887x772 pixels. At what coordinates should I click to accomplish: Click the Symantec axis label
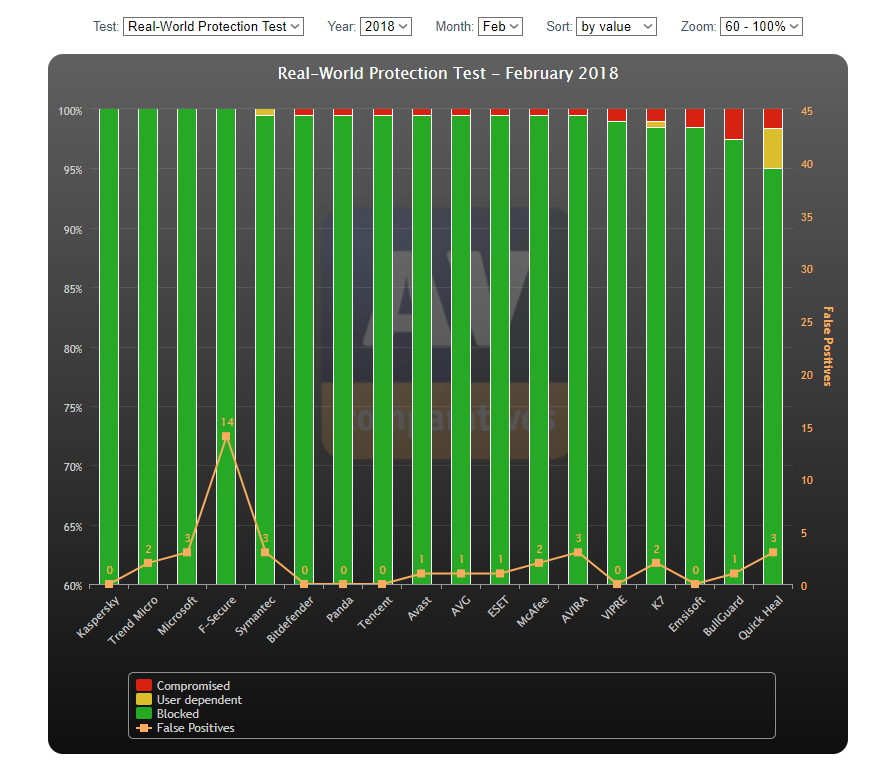255,616
